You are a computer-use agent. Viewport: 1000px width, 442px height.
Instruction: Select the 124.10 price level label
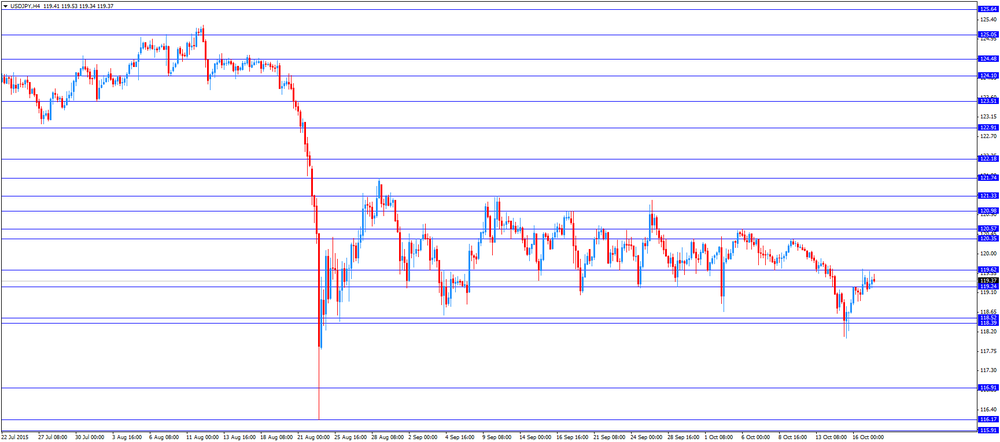click(988, 76)
